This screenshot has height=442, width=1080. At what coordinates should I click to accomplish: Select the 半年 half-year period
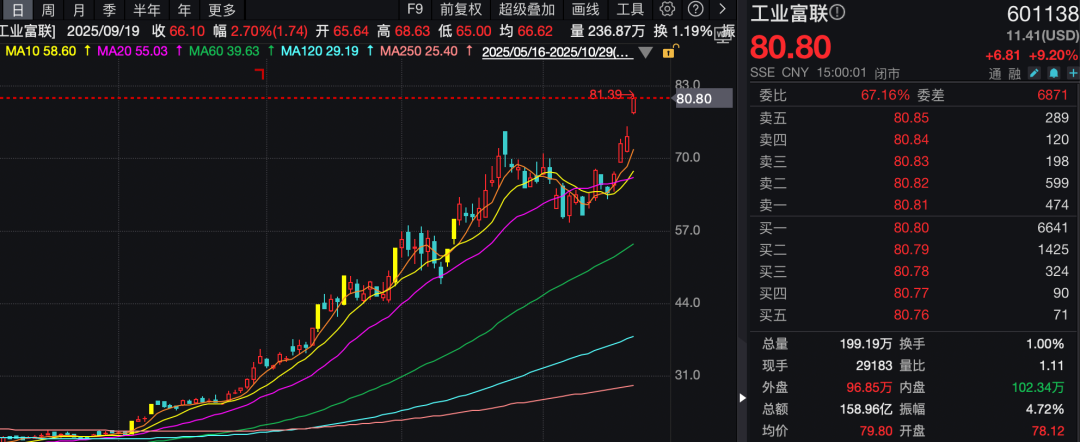point(146,10)
